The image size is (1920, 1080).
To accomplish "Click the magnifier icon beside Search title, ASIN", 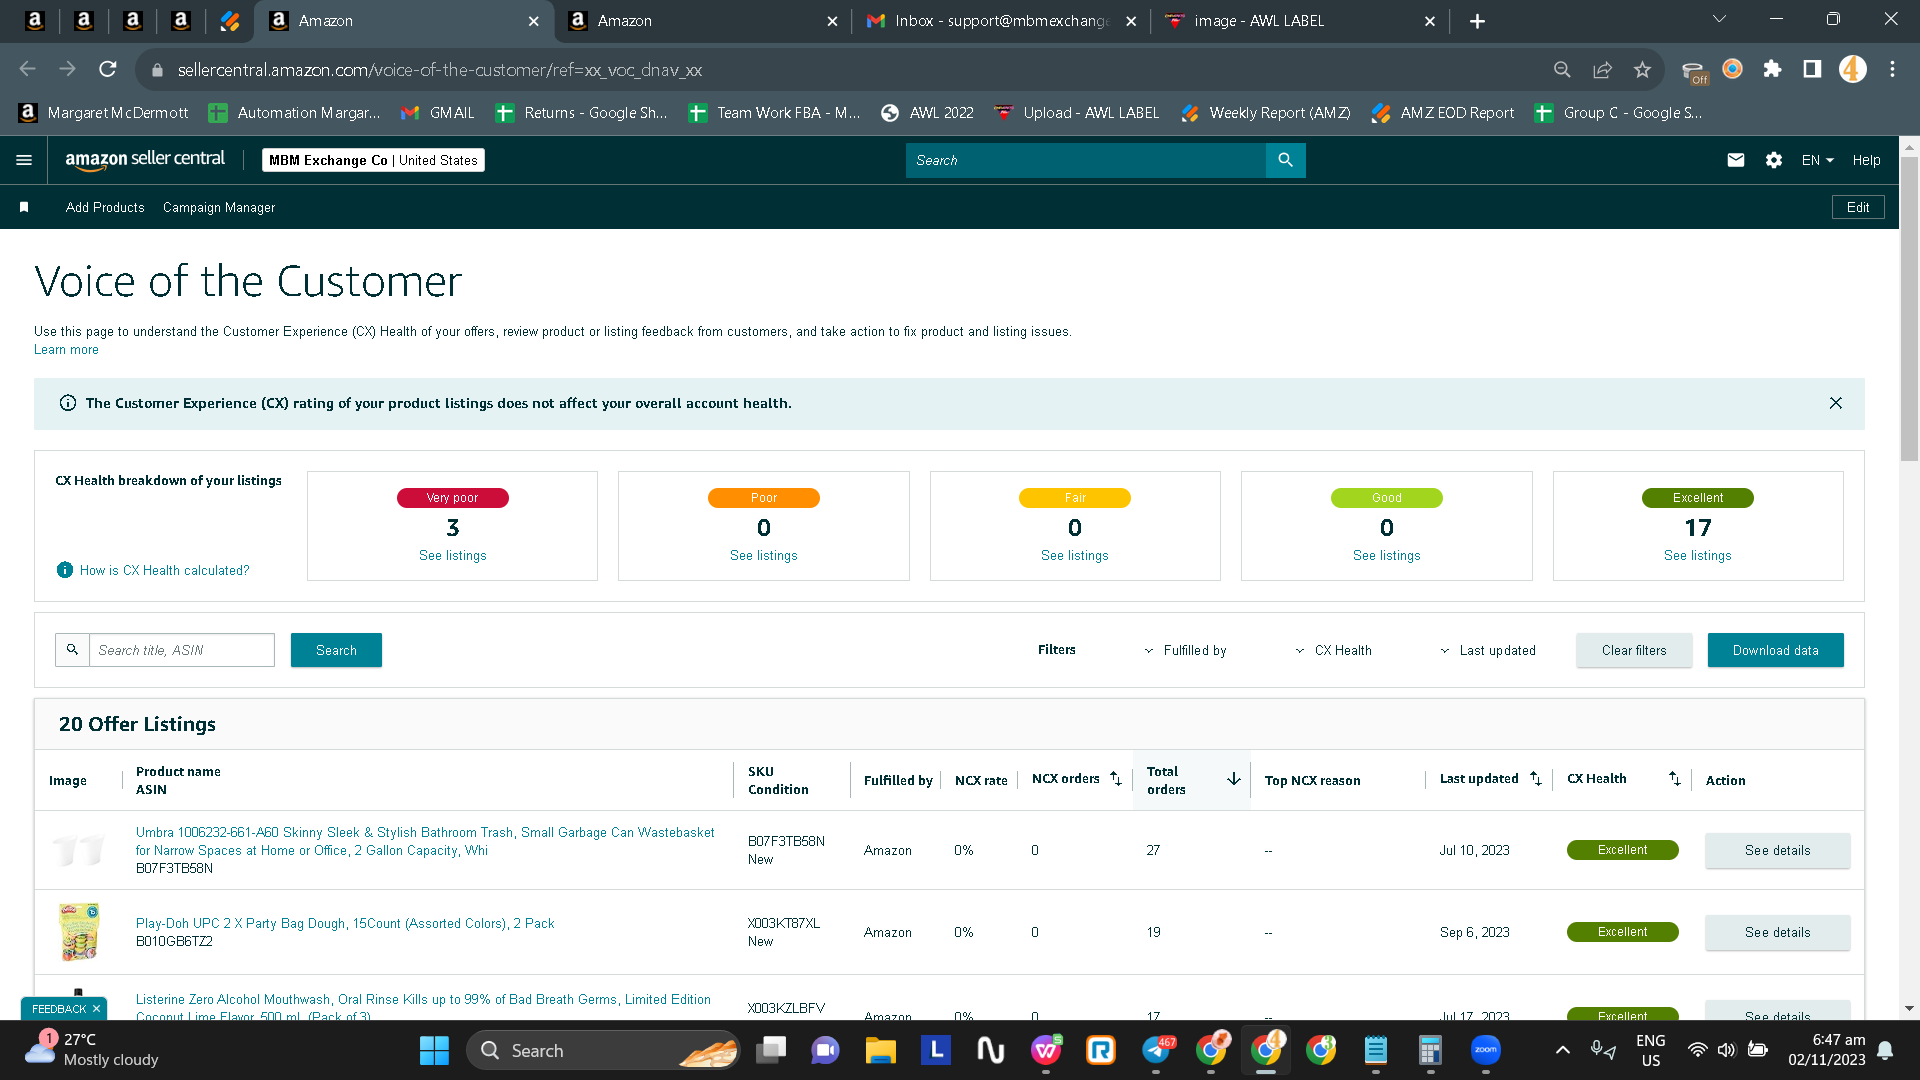I will coord(72,650).
